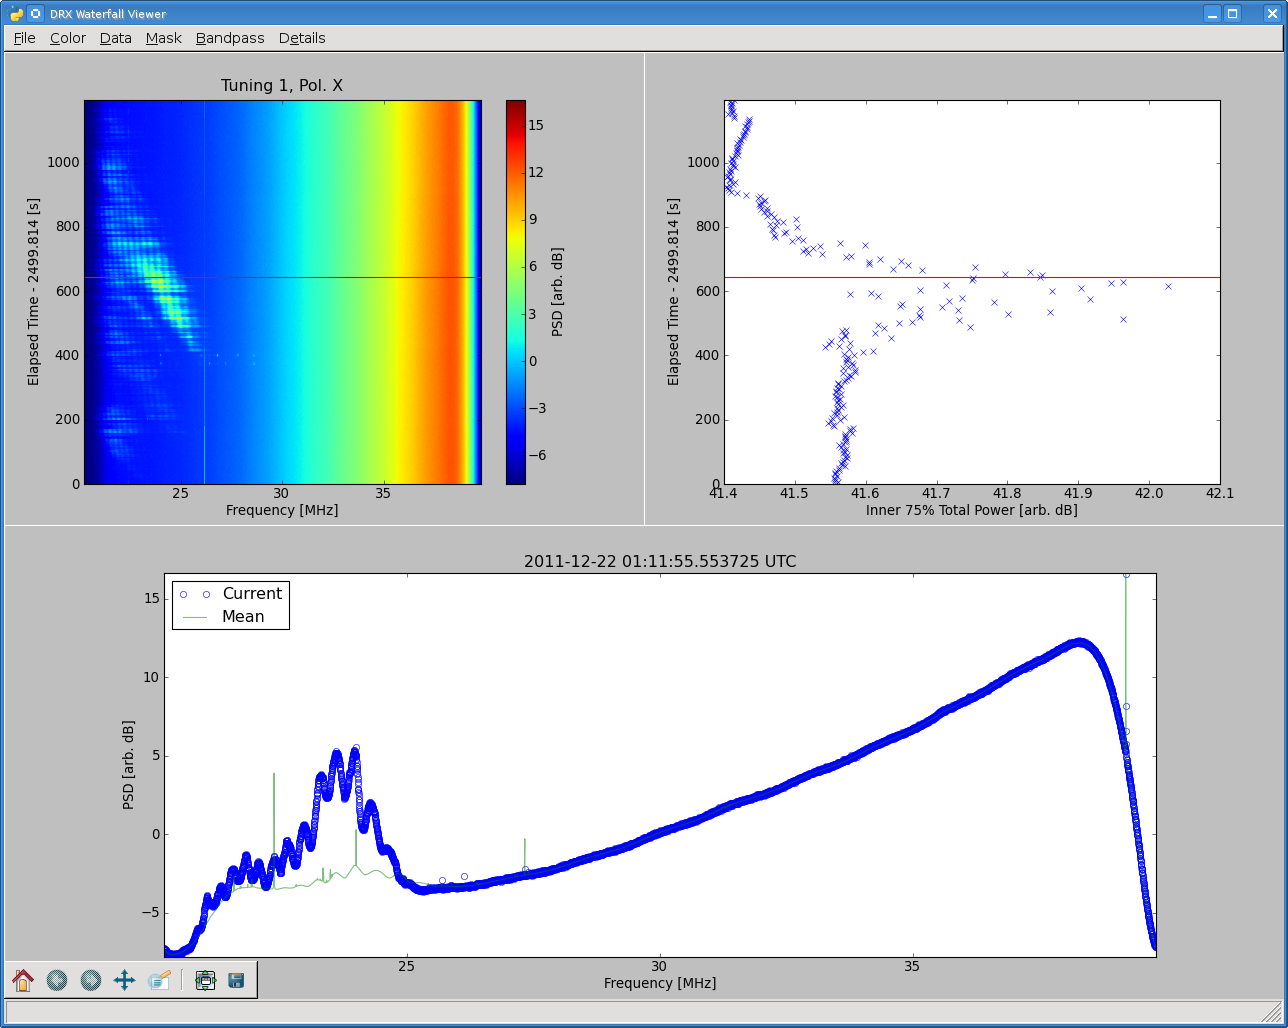Open the Configure subplots tool

pos(206,980)
